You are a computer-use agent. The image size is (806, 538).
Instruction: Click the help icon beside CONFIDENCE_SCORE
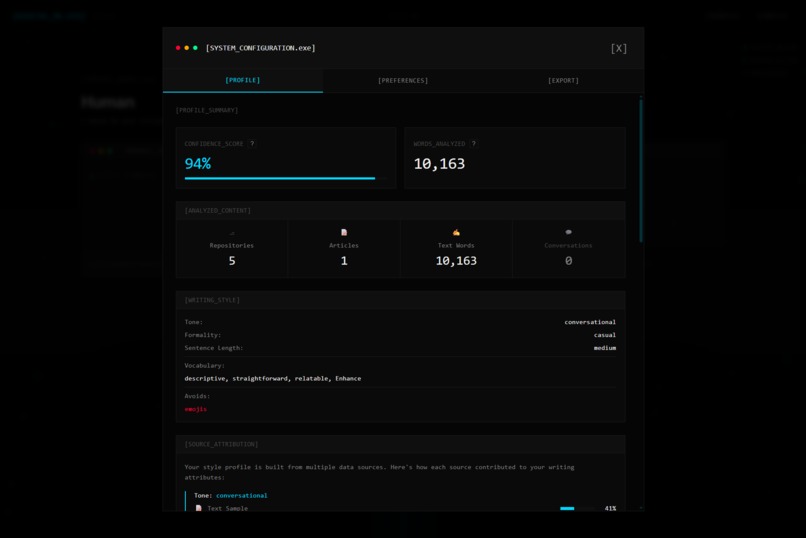point(252,144)
